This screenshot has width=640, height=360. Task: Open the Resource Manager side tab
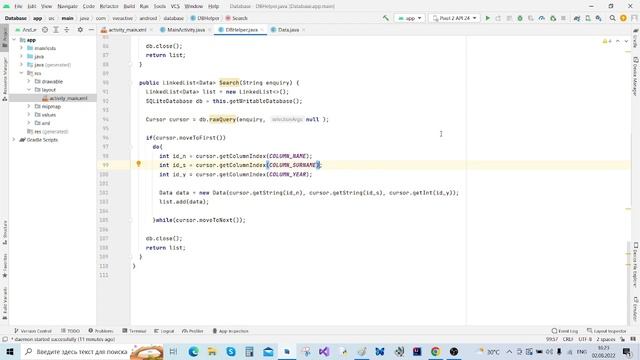pyautogui.click(x=4, y=78)
